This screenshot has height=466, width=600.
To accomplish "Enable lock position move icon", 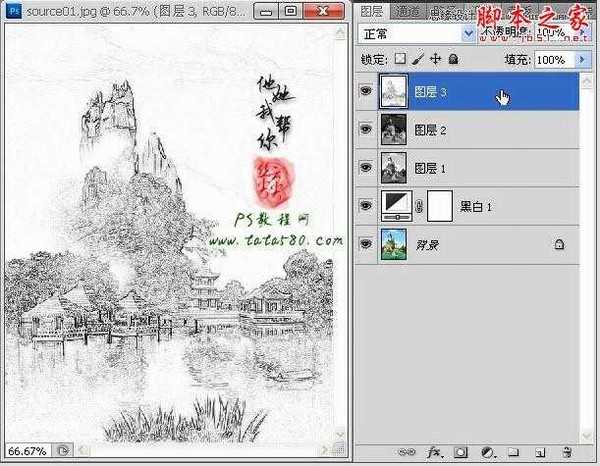I will pos(435,59).
